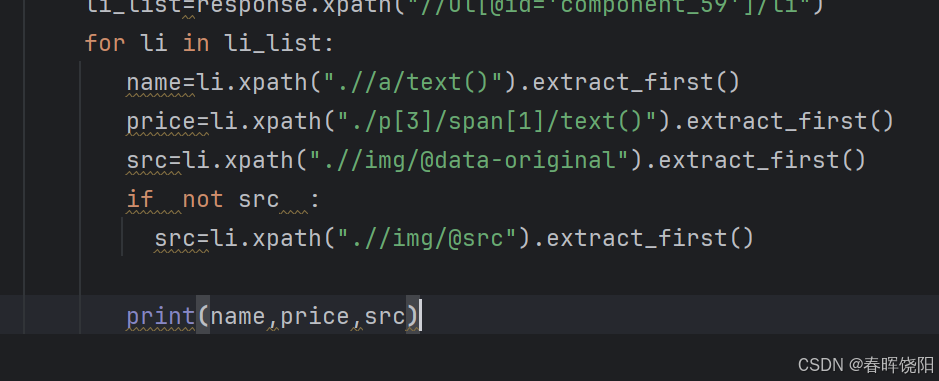Click 'price' inside the print arguments

click(315, 316)
